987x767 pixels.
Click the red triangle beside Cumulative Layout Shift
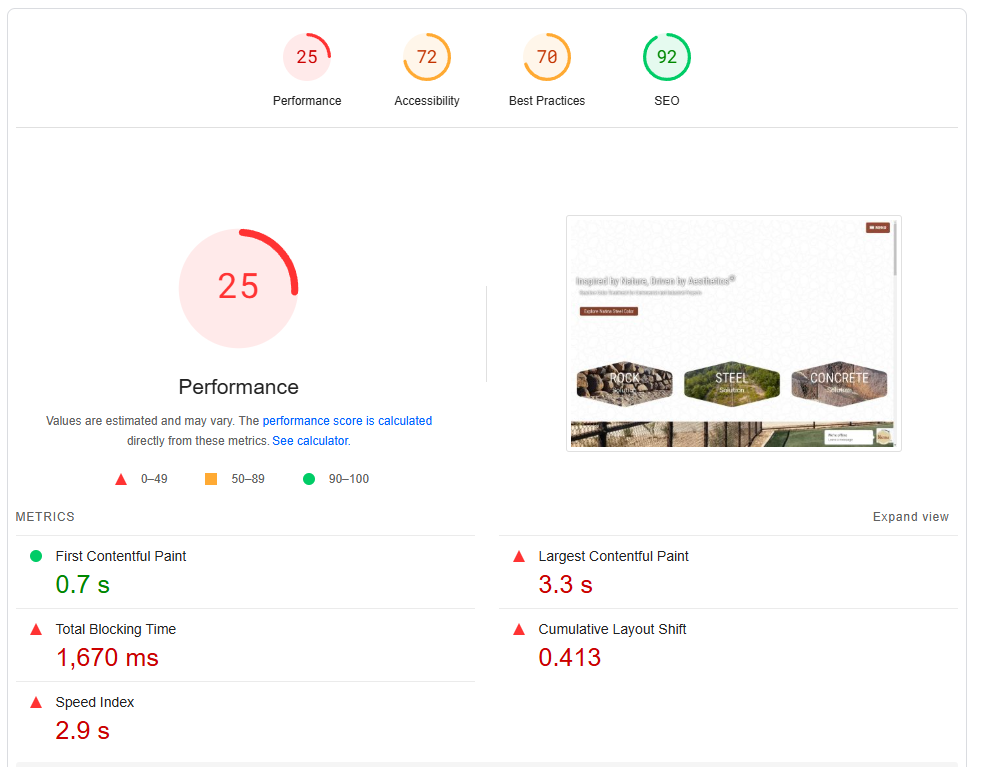point(519,629)
